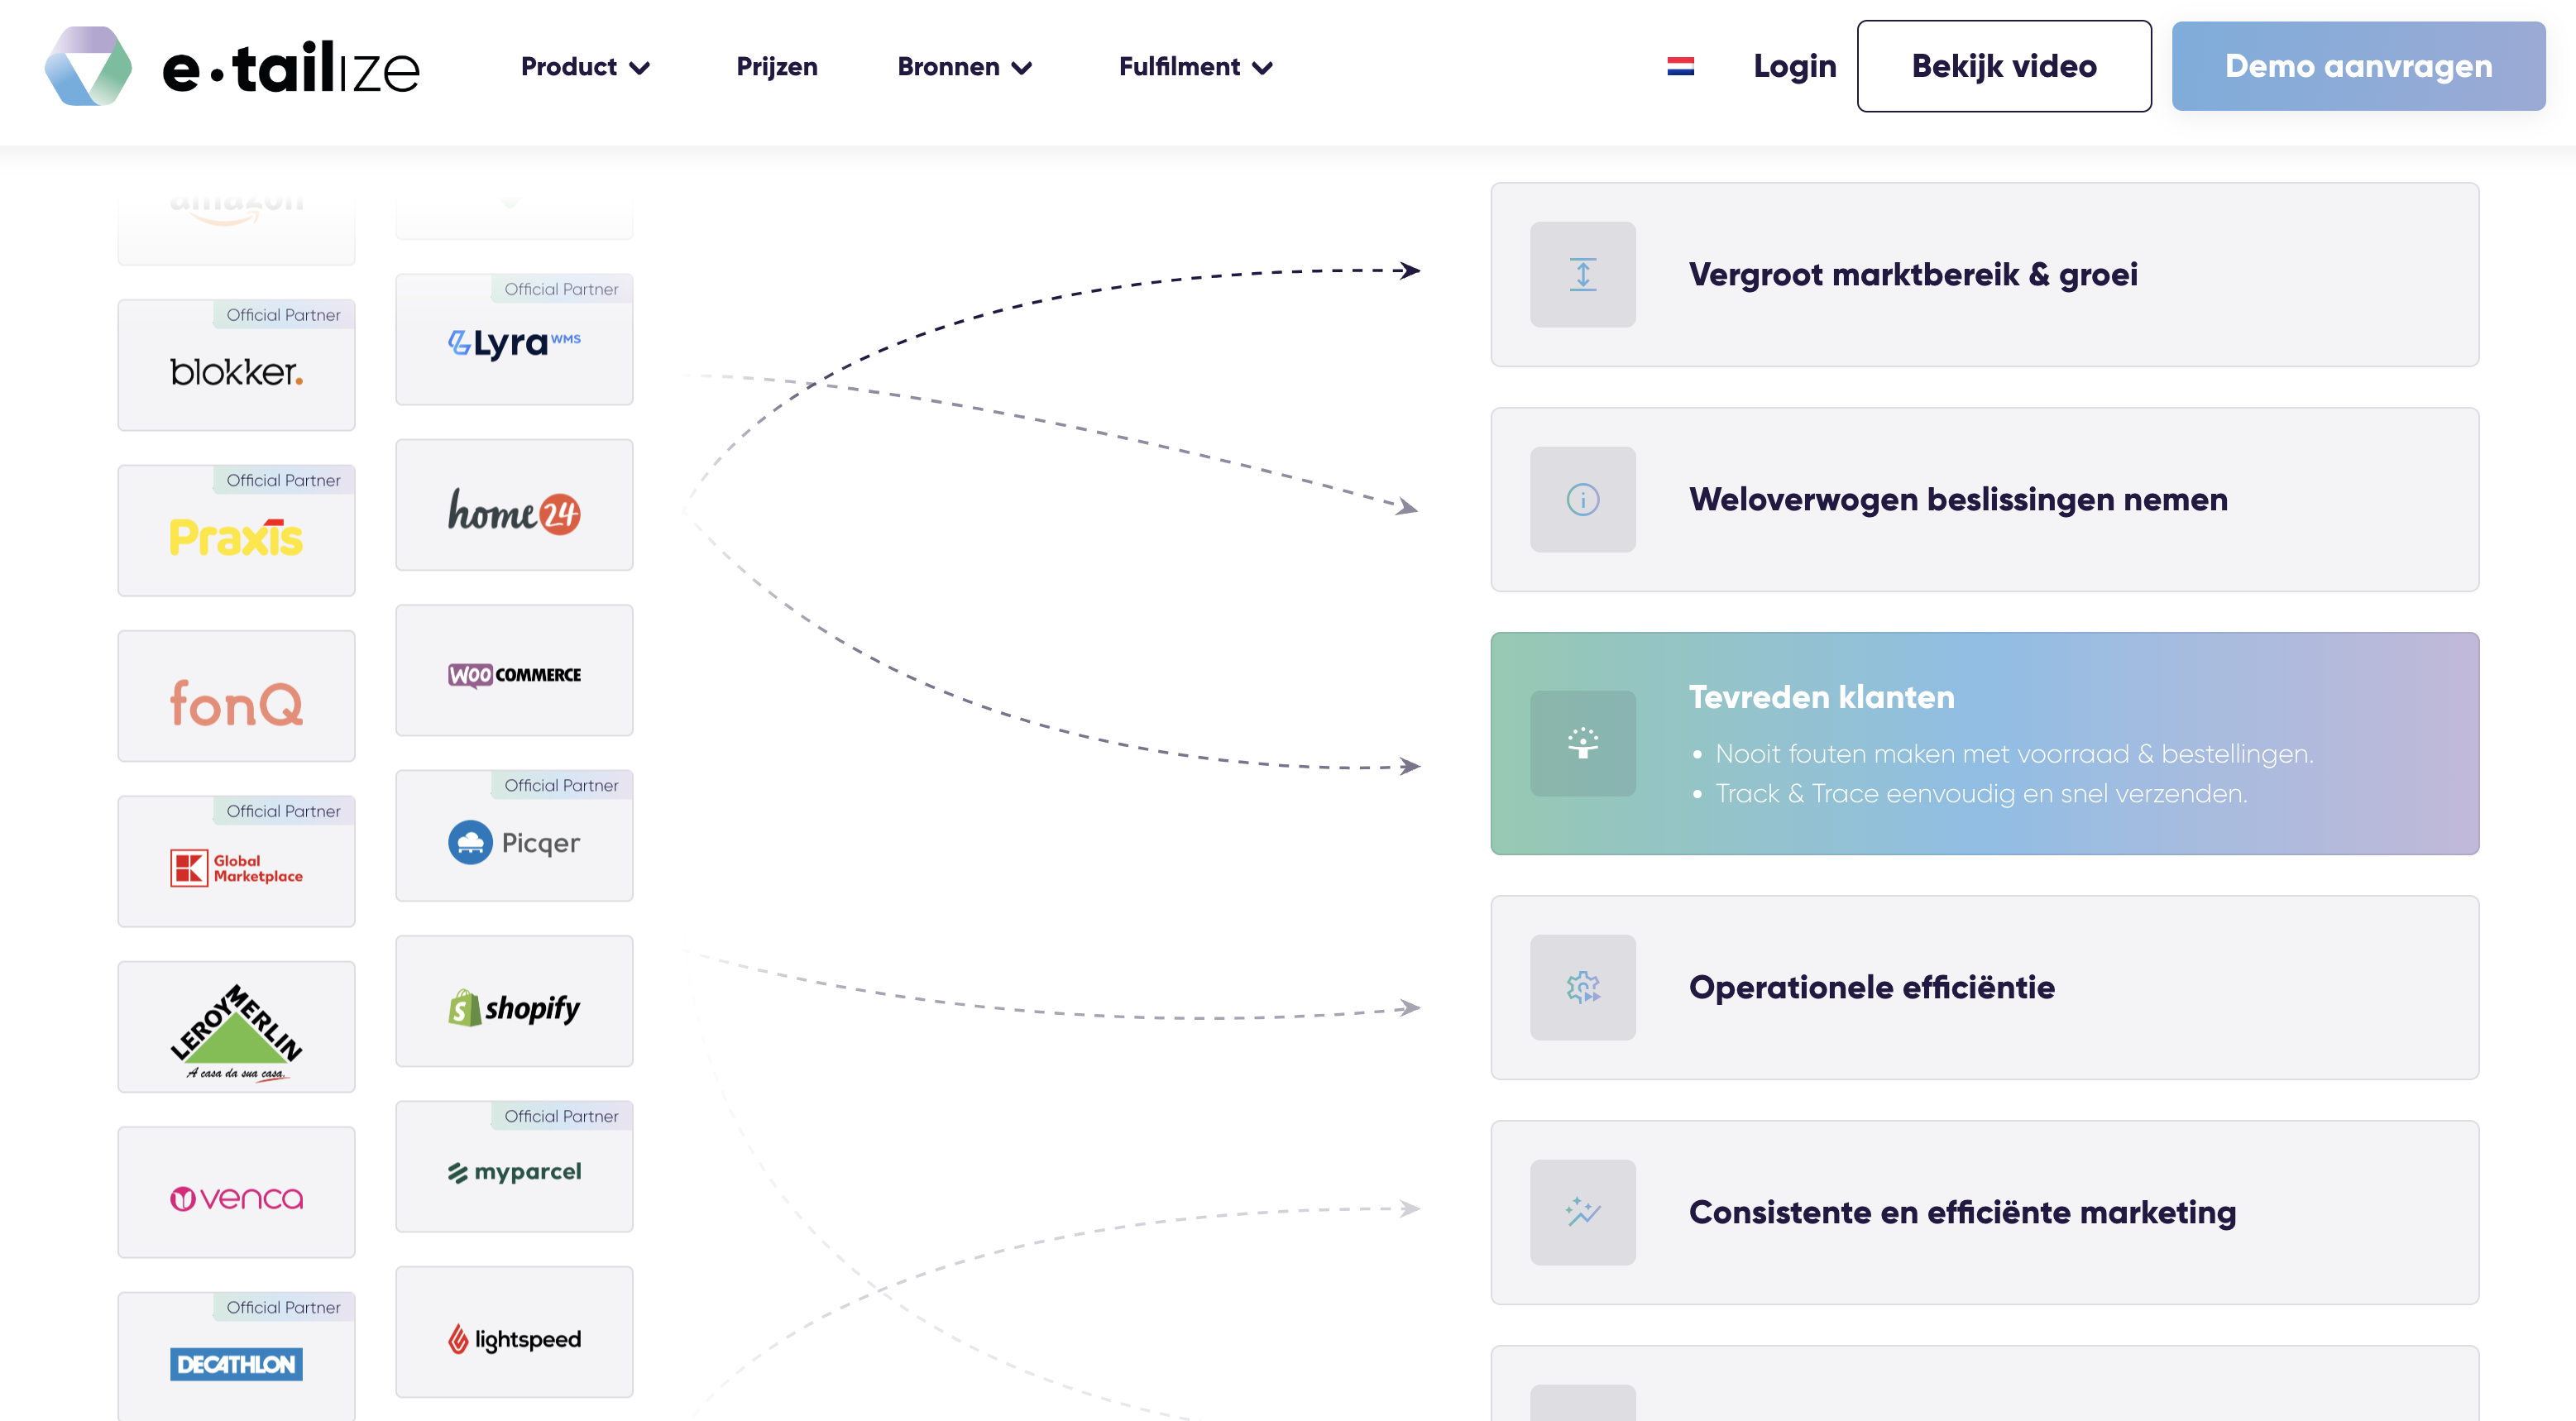The width and height of the screenshot is (2576, 1421).
Task: Click the WooCommerce logo tile
Action: (514, 671)
